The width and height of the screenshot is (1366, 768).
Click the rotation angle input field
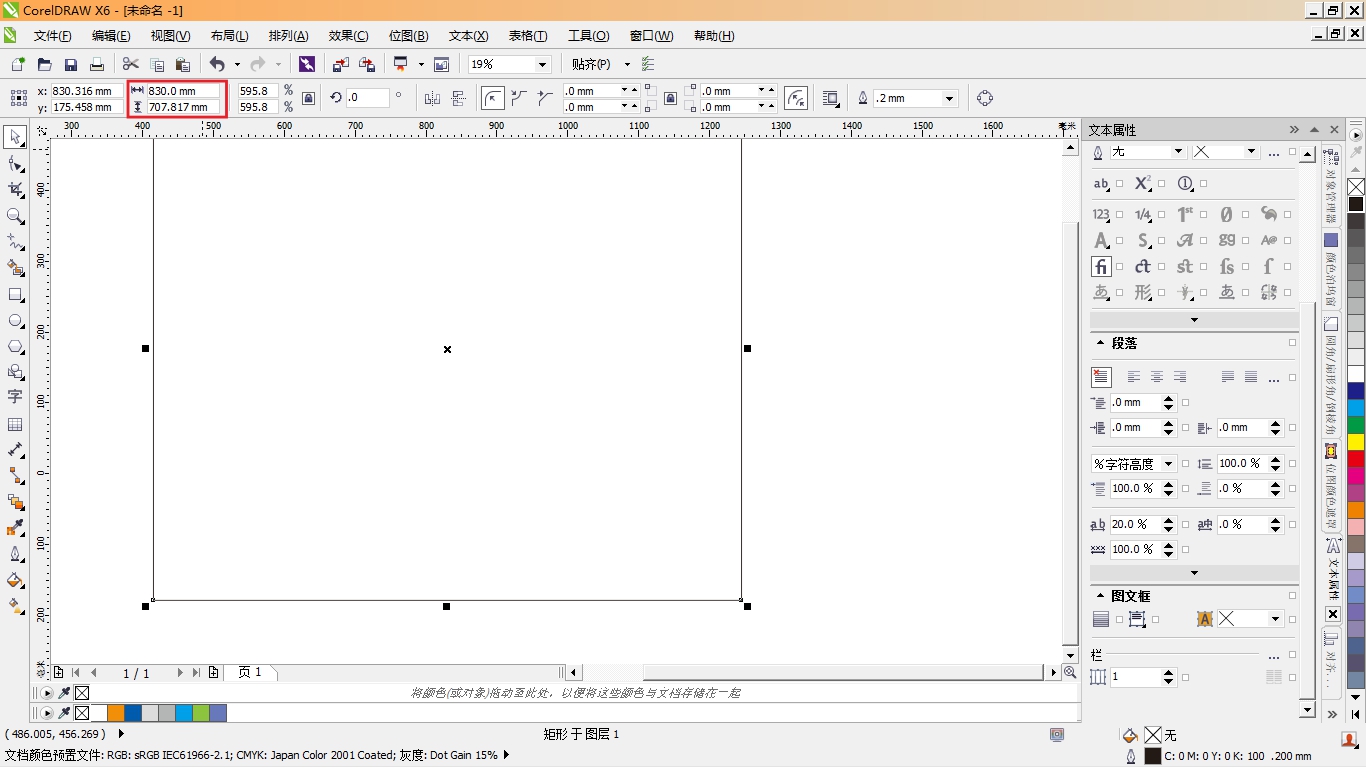(367, 98)
